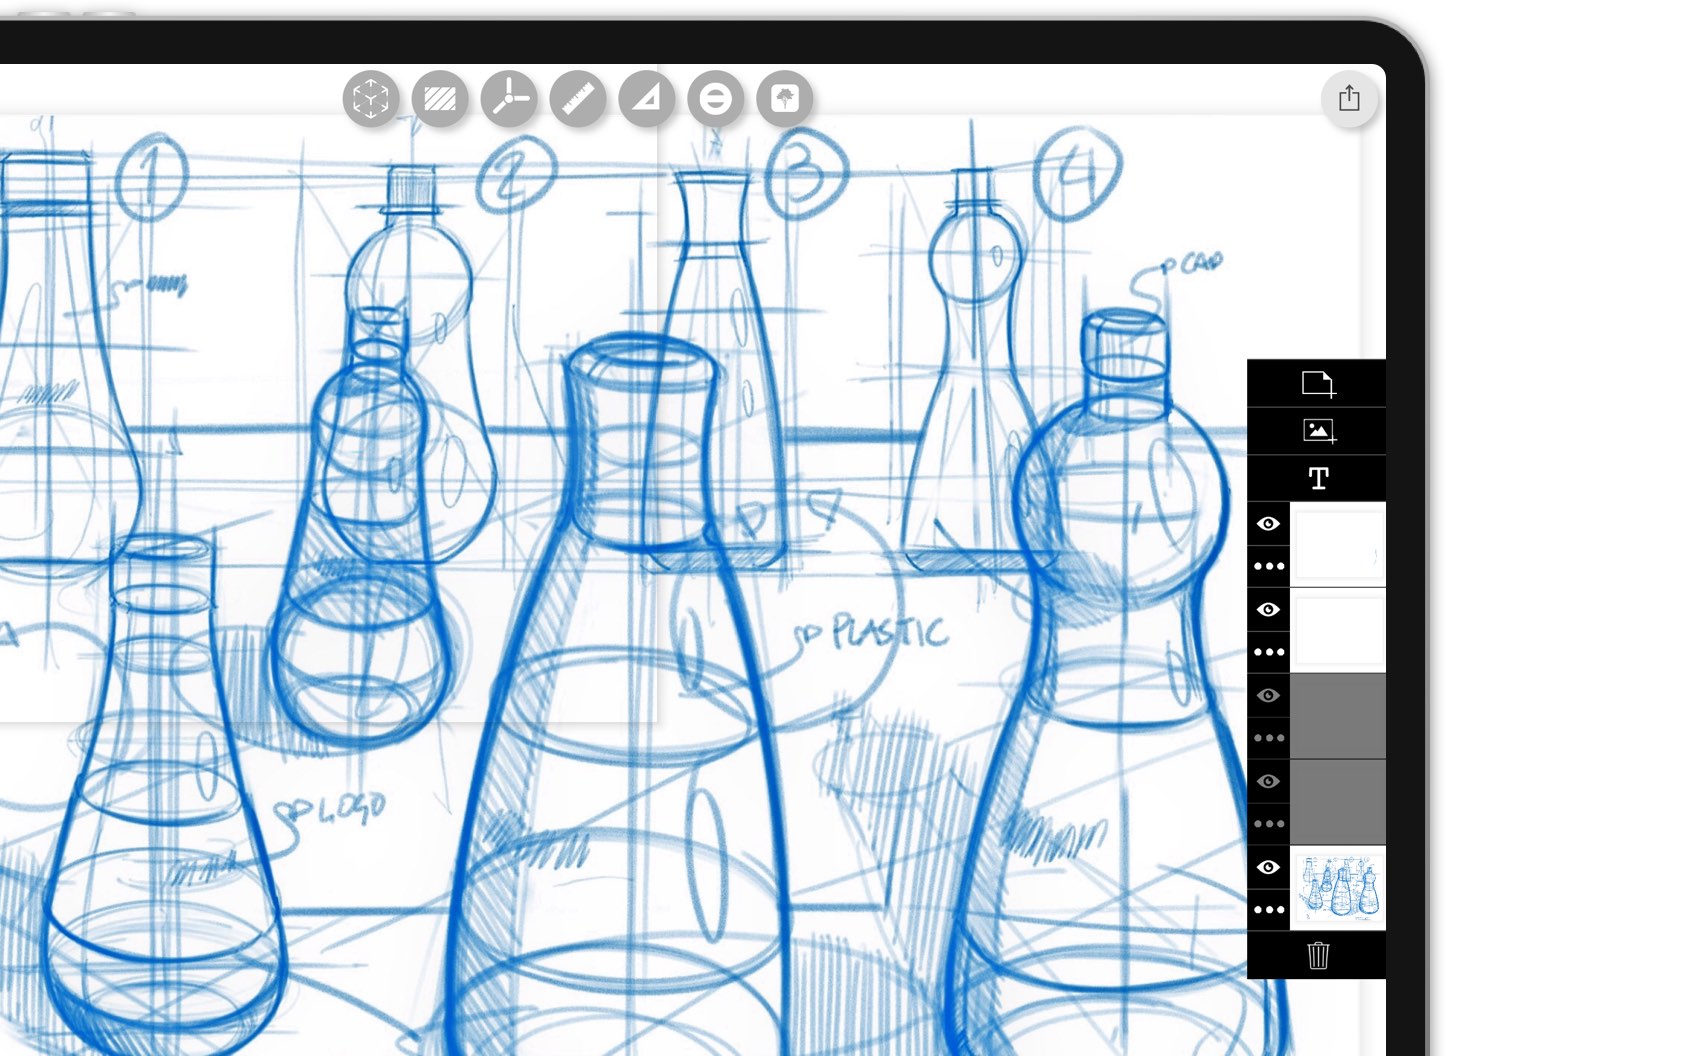Toggle visibility of the second layer

pos(1268,610)
